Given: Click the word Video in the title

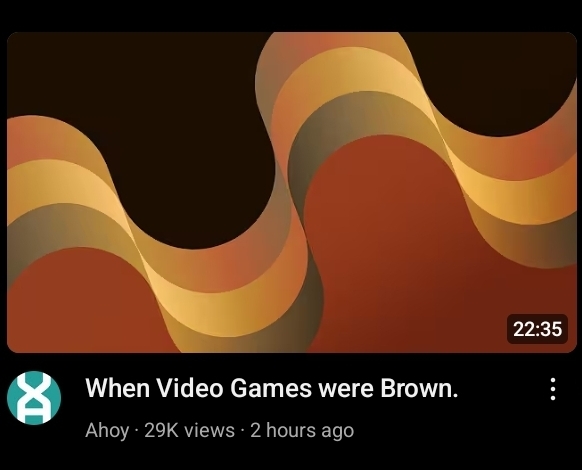Looking at the screenshot, I should (x=189, y=388).
